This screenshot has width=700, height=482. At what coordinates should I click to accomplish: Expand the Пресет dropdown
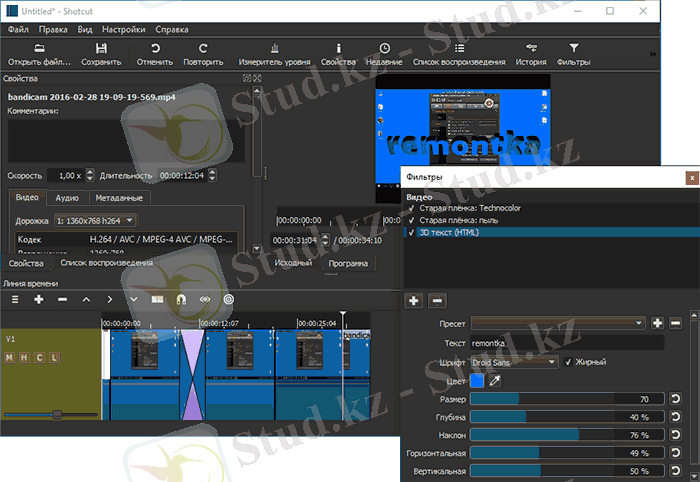[557, 323]
